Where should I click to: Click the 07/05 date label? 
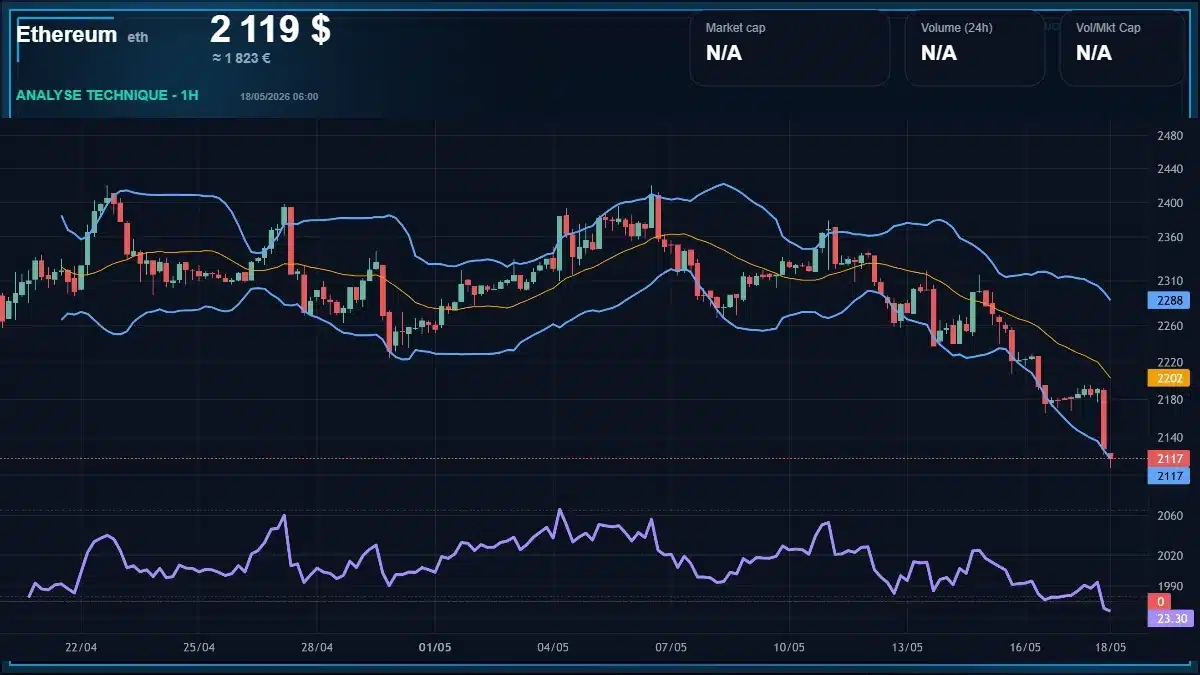(x=671, y=647)
